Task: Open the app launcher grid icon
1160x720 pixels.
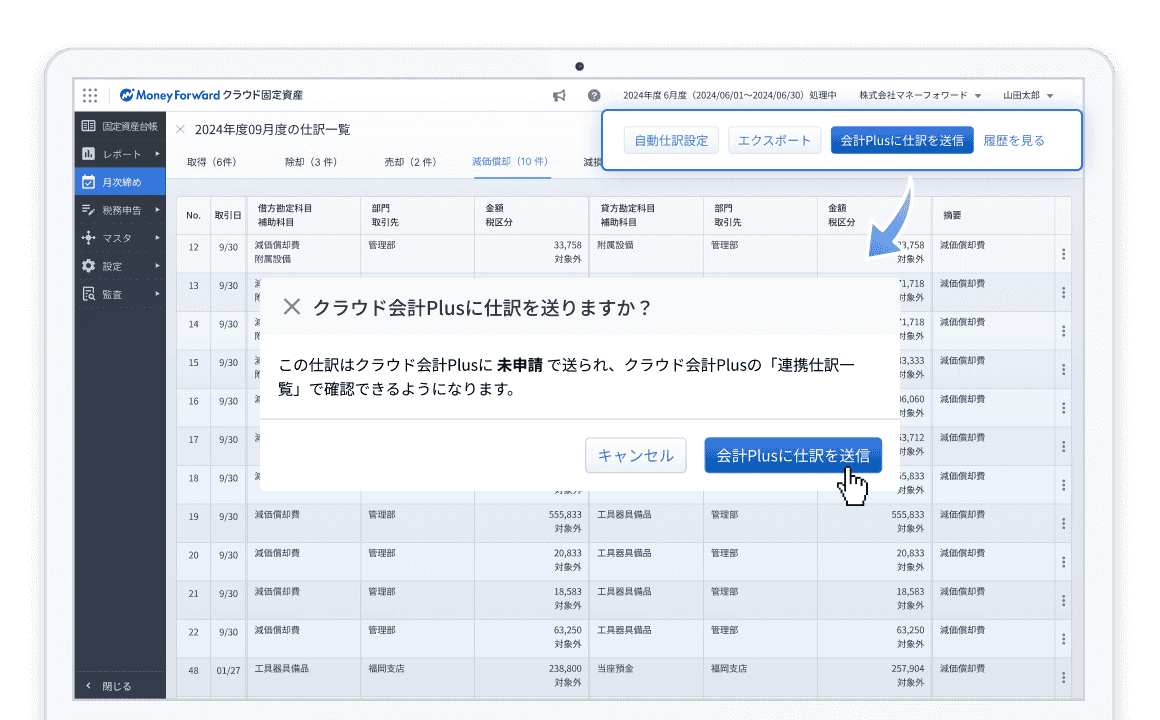Action: point(90,95)
